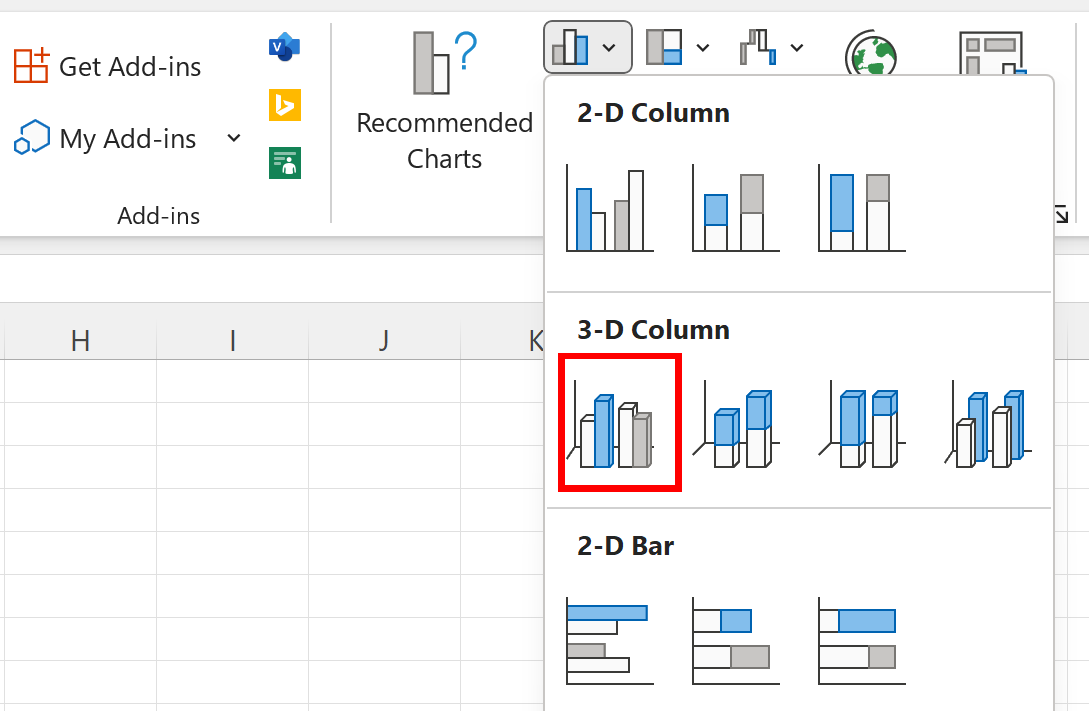The image size is (1089, 711).
Task: Select the Waterfall chart tool icon
Action: click(x=758, y=47)
